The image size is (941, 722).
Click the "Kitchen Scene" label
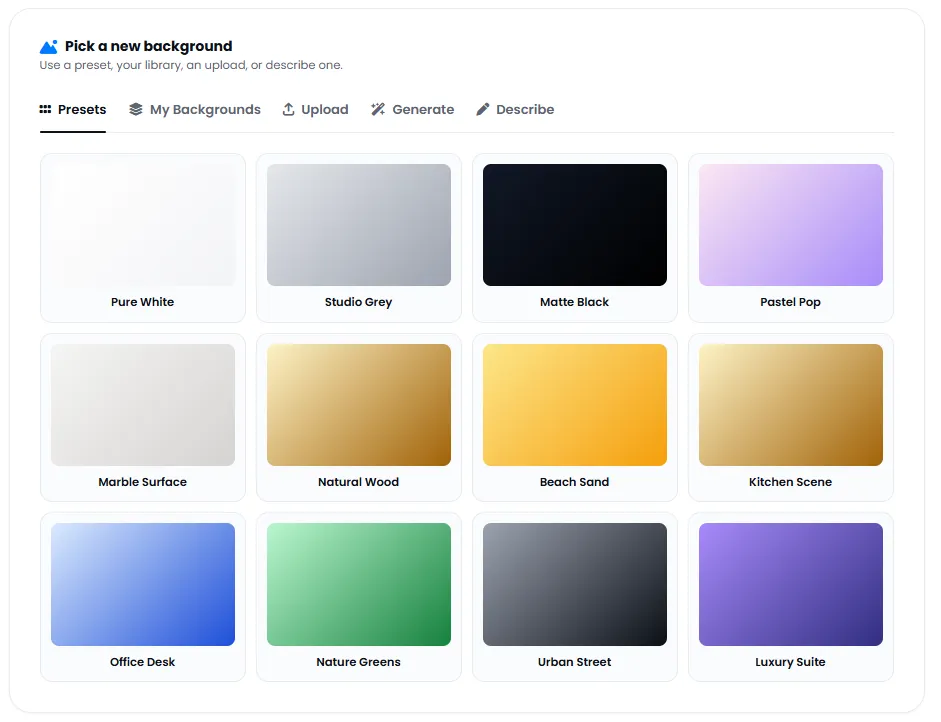(790, 482)
